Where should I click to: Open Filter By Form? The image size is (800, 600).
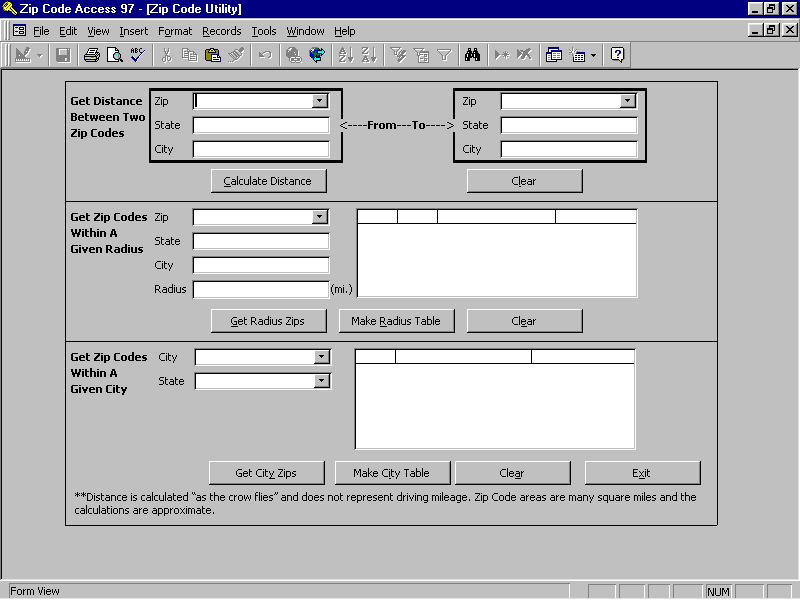coord(421,55)
